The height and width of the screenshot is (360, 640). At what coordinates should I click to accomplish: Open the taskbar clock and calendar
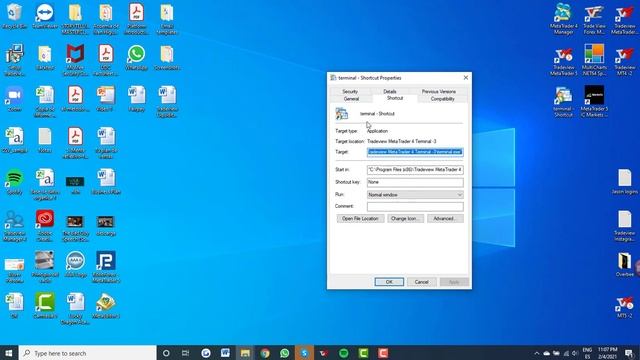pos(607,353)
